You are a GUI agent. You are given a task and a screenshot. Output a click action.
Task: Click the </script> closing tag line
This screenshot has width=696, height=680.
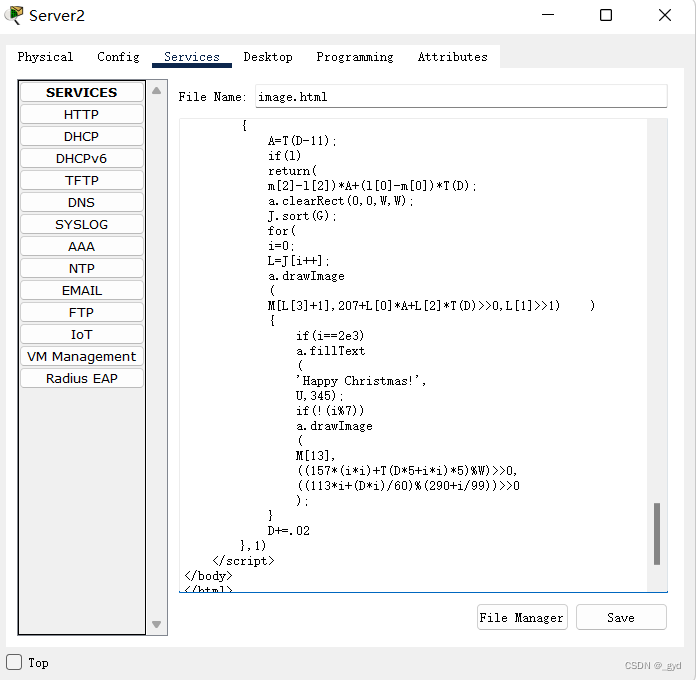(x=243, y=561)
